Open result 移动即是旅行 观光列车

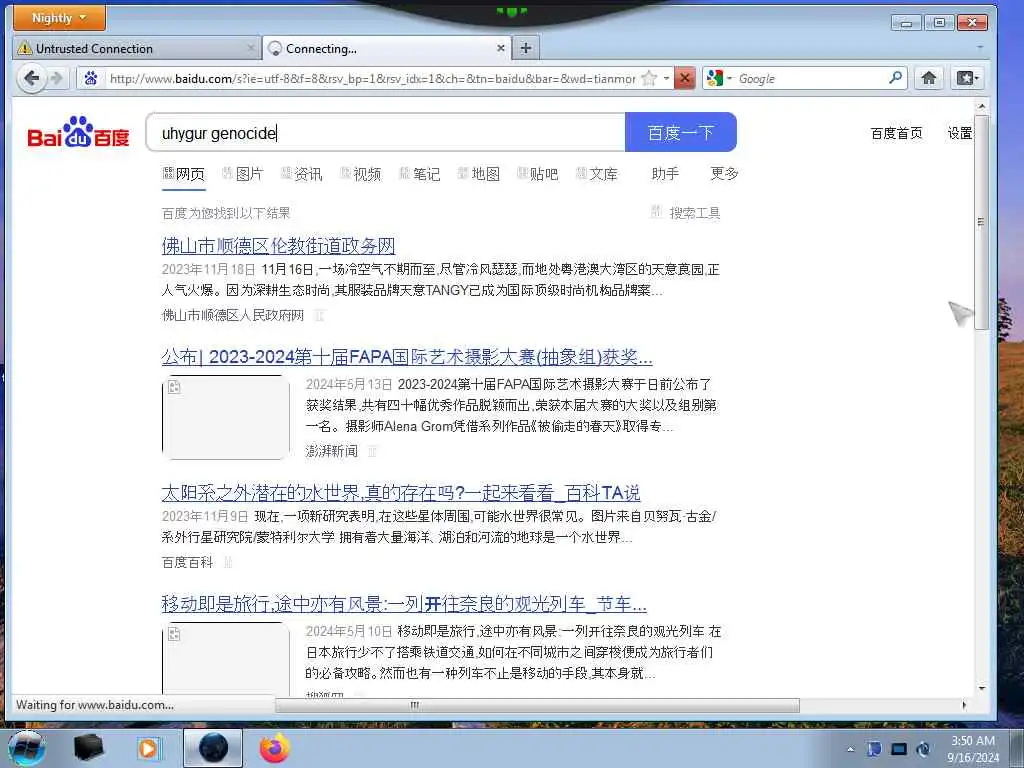coord(404,603)
